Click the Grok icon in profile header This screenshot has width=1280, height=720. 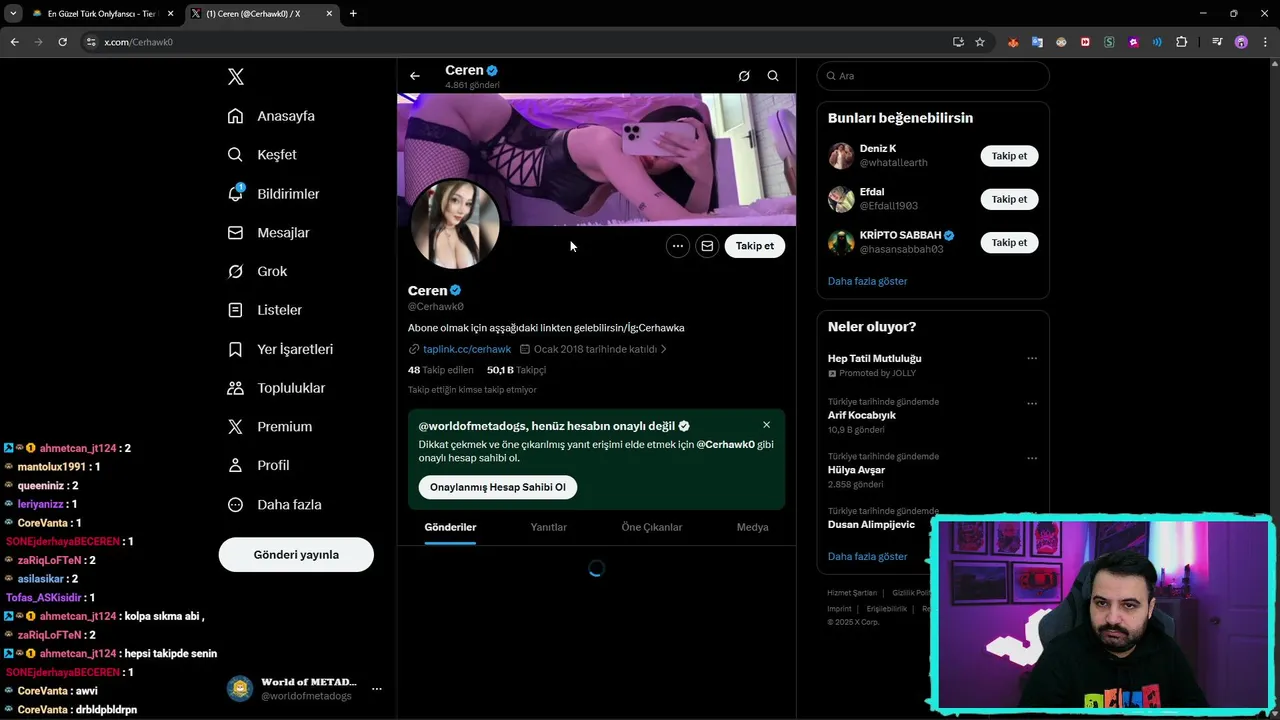click(x=744, y=76)
